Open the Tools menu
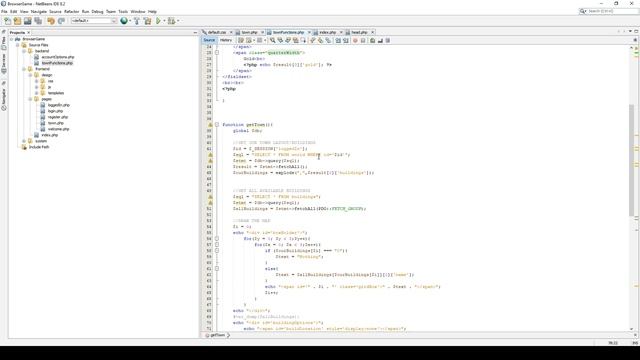This screenshot has width=640, height=360. coord(123,11)
